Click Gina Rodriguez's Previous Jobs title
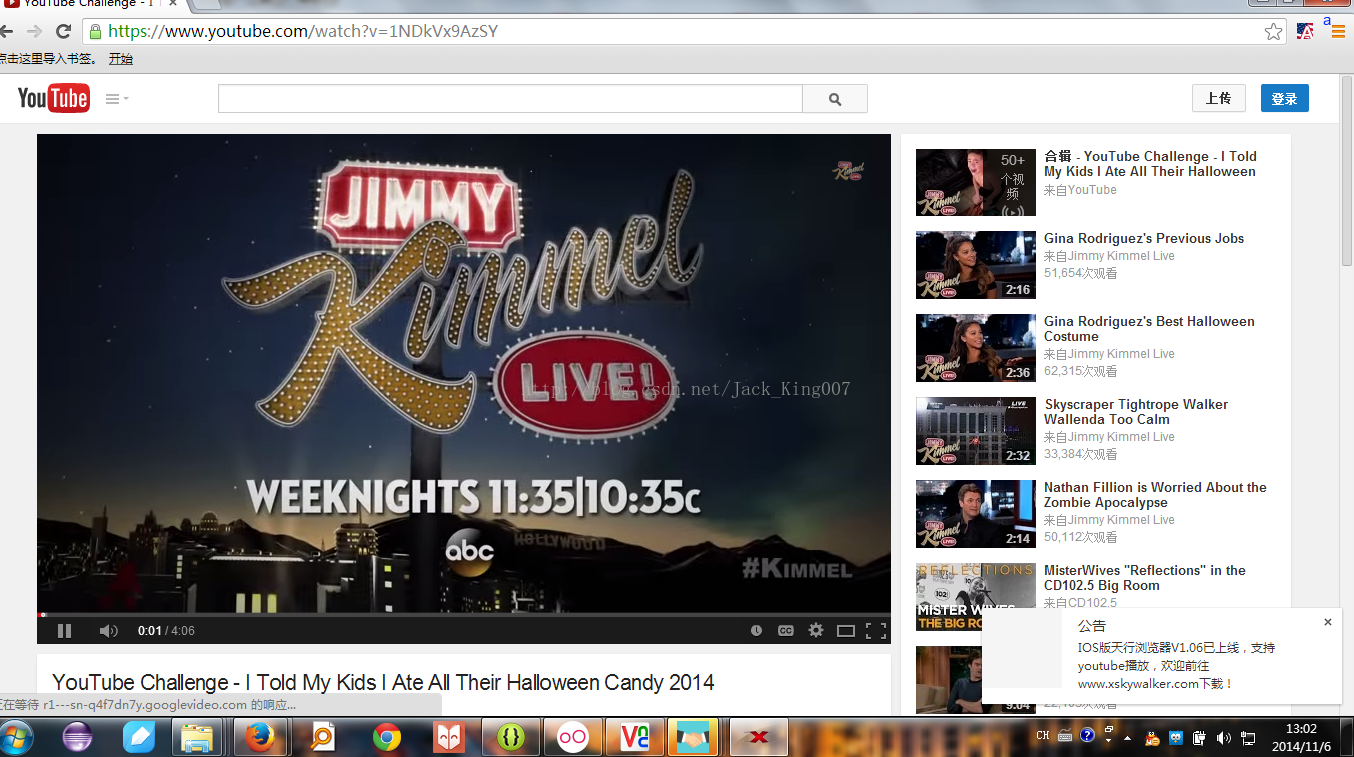The height and width of the screenshot is (757, 1354). (1144, 238)
